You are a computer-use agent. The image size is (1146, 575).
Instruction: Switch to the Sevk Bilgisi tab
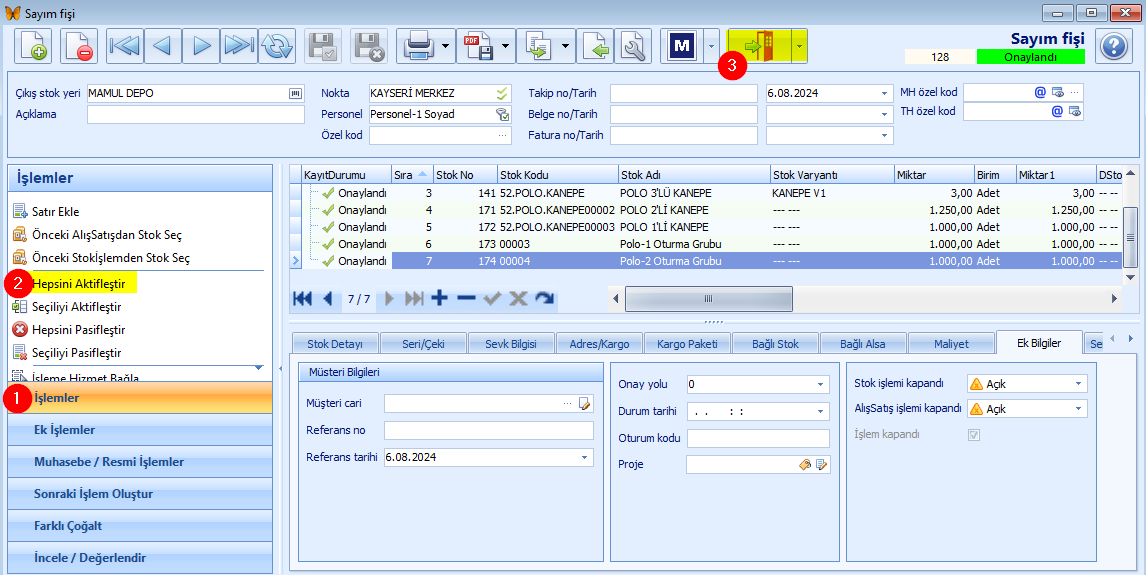(x=511, y=343)
